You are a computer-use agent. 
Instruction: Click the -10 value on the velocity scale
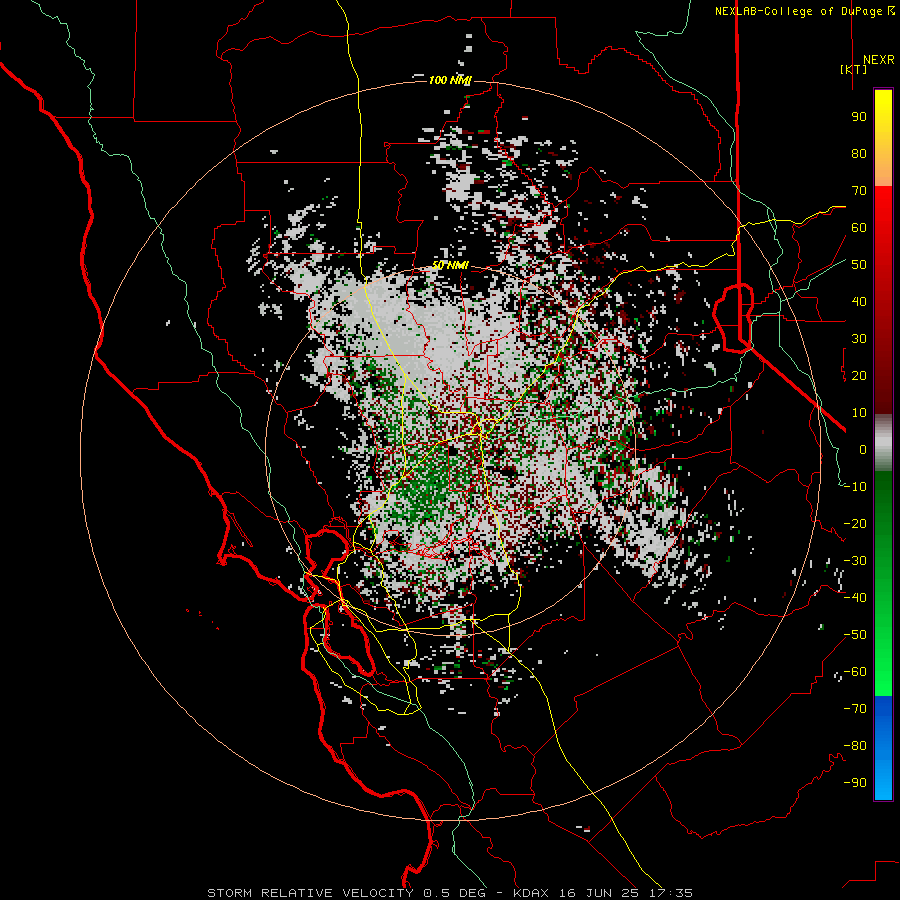pos(855,487)
